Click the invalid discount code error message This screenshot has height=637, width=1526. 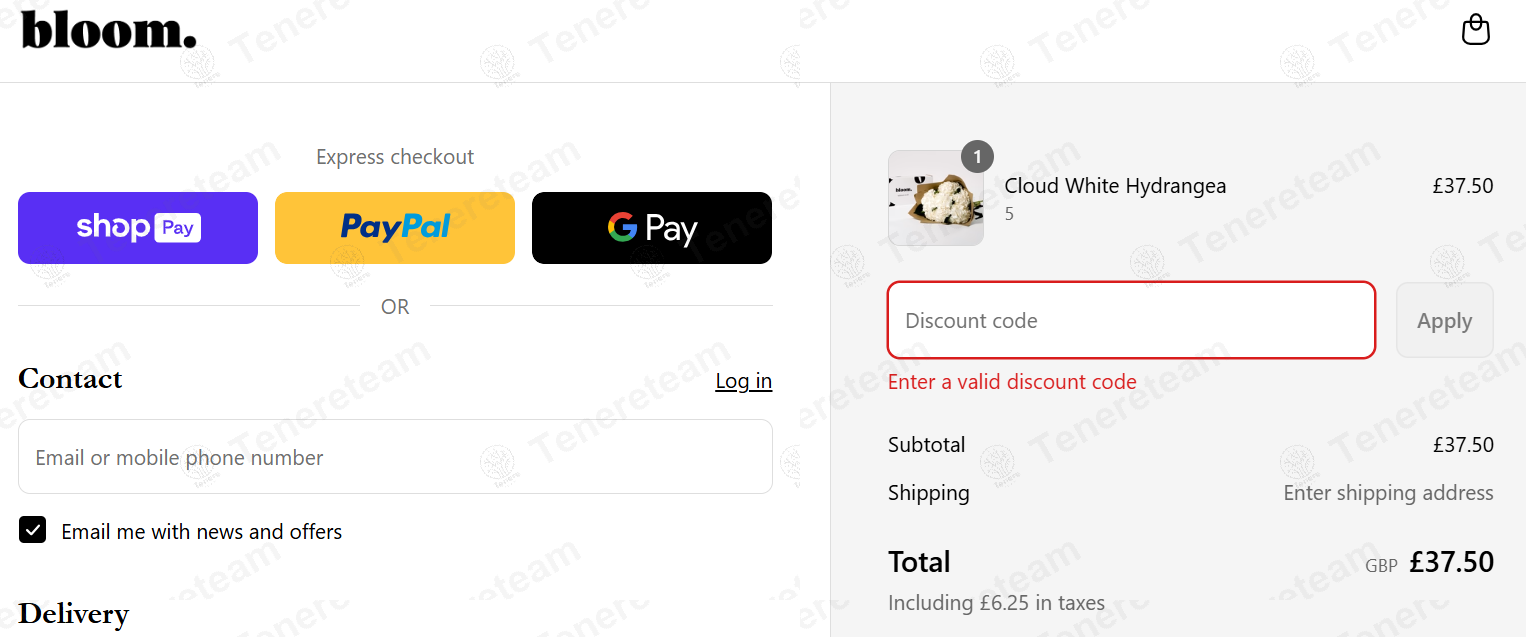point(1012,382)
